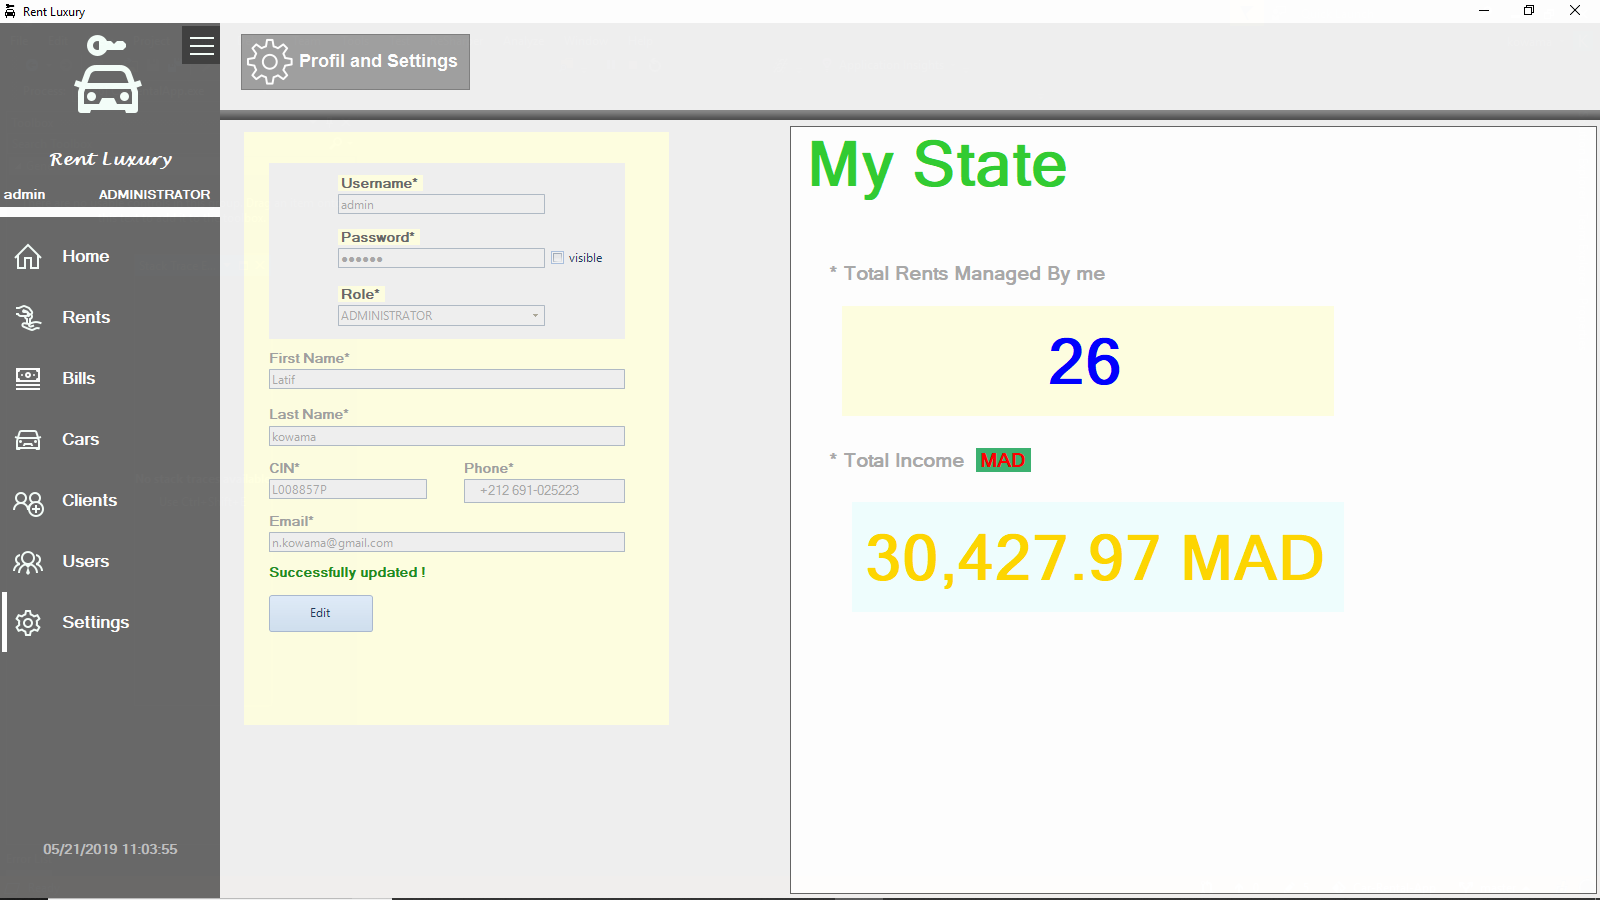Click the Rent Luxury script brand name
Screen dimensions: 1600x900
[111, 160]
